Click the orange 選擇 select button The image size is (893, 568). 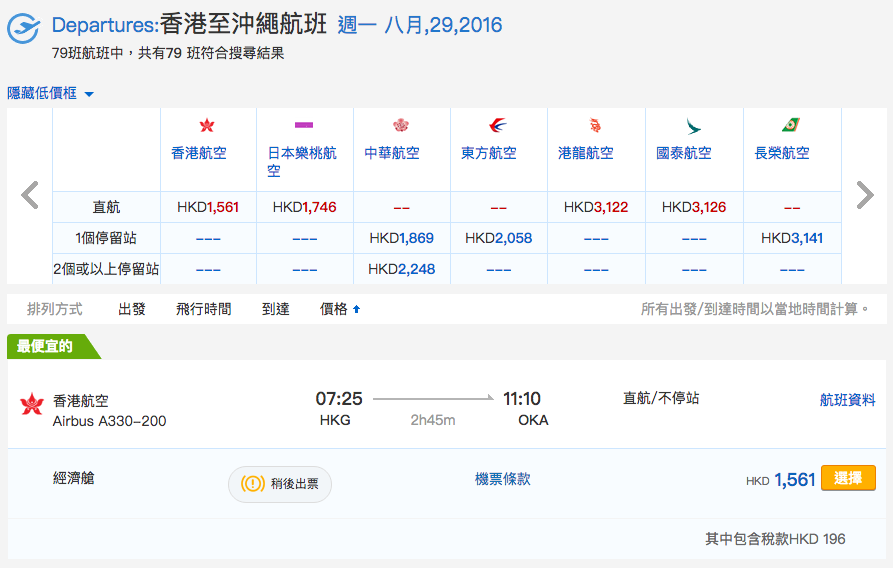(848, 478)
